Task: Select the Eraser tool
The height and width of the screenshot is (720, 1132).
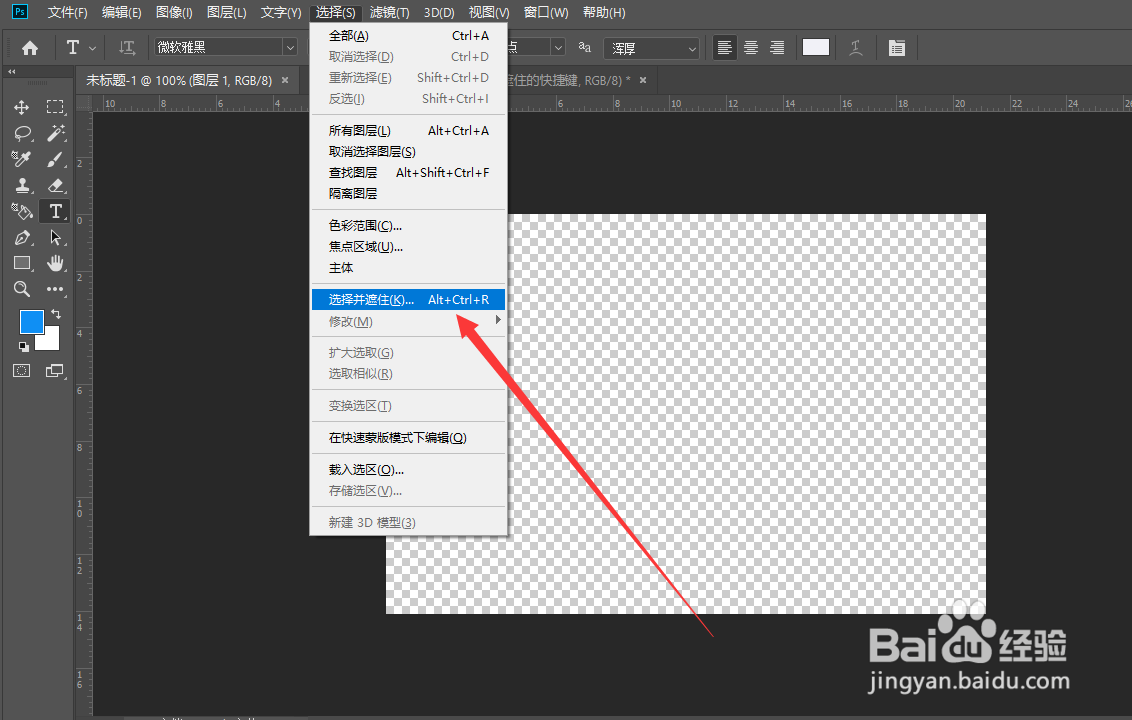Action: coord(56,185)
